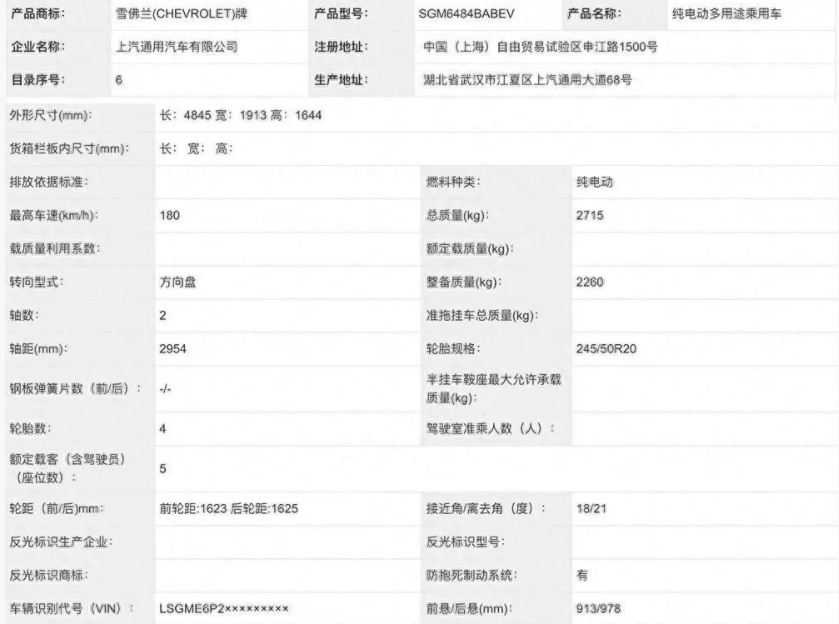Click the 轮胎规格 label
Image resolution: width=839 pixels, height=624 pixels.
pos(453,349)
